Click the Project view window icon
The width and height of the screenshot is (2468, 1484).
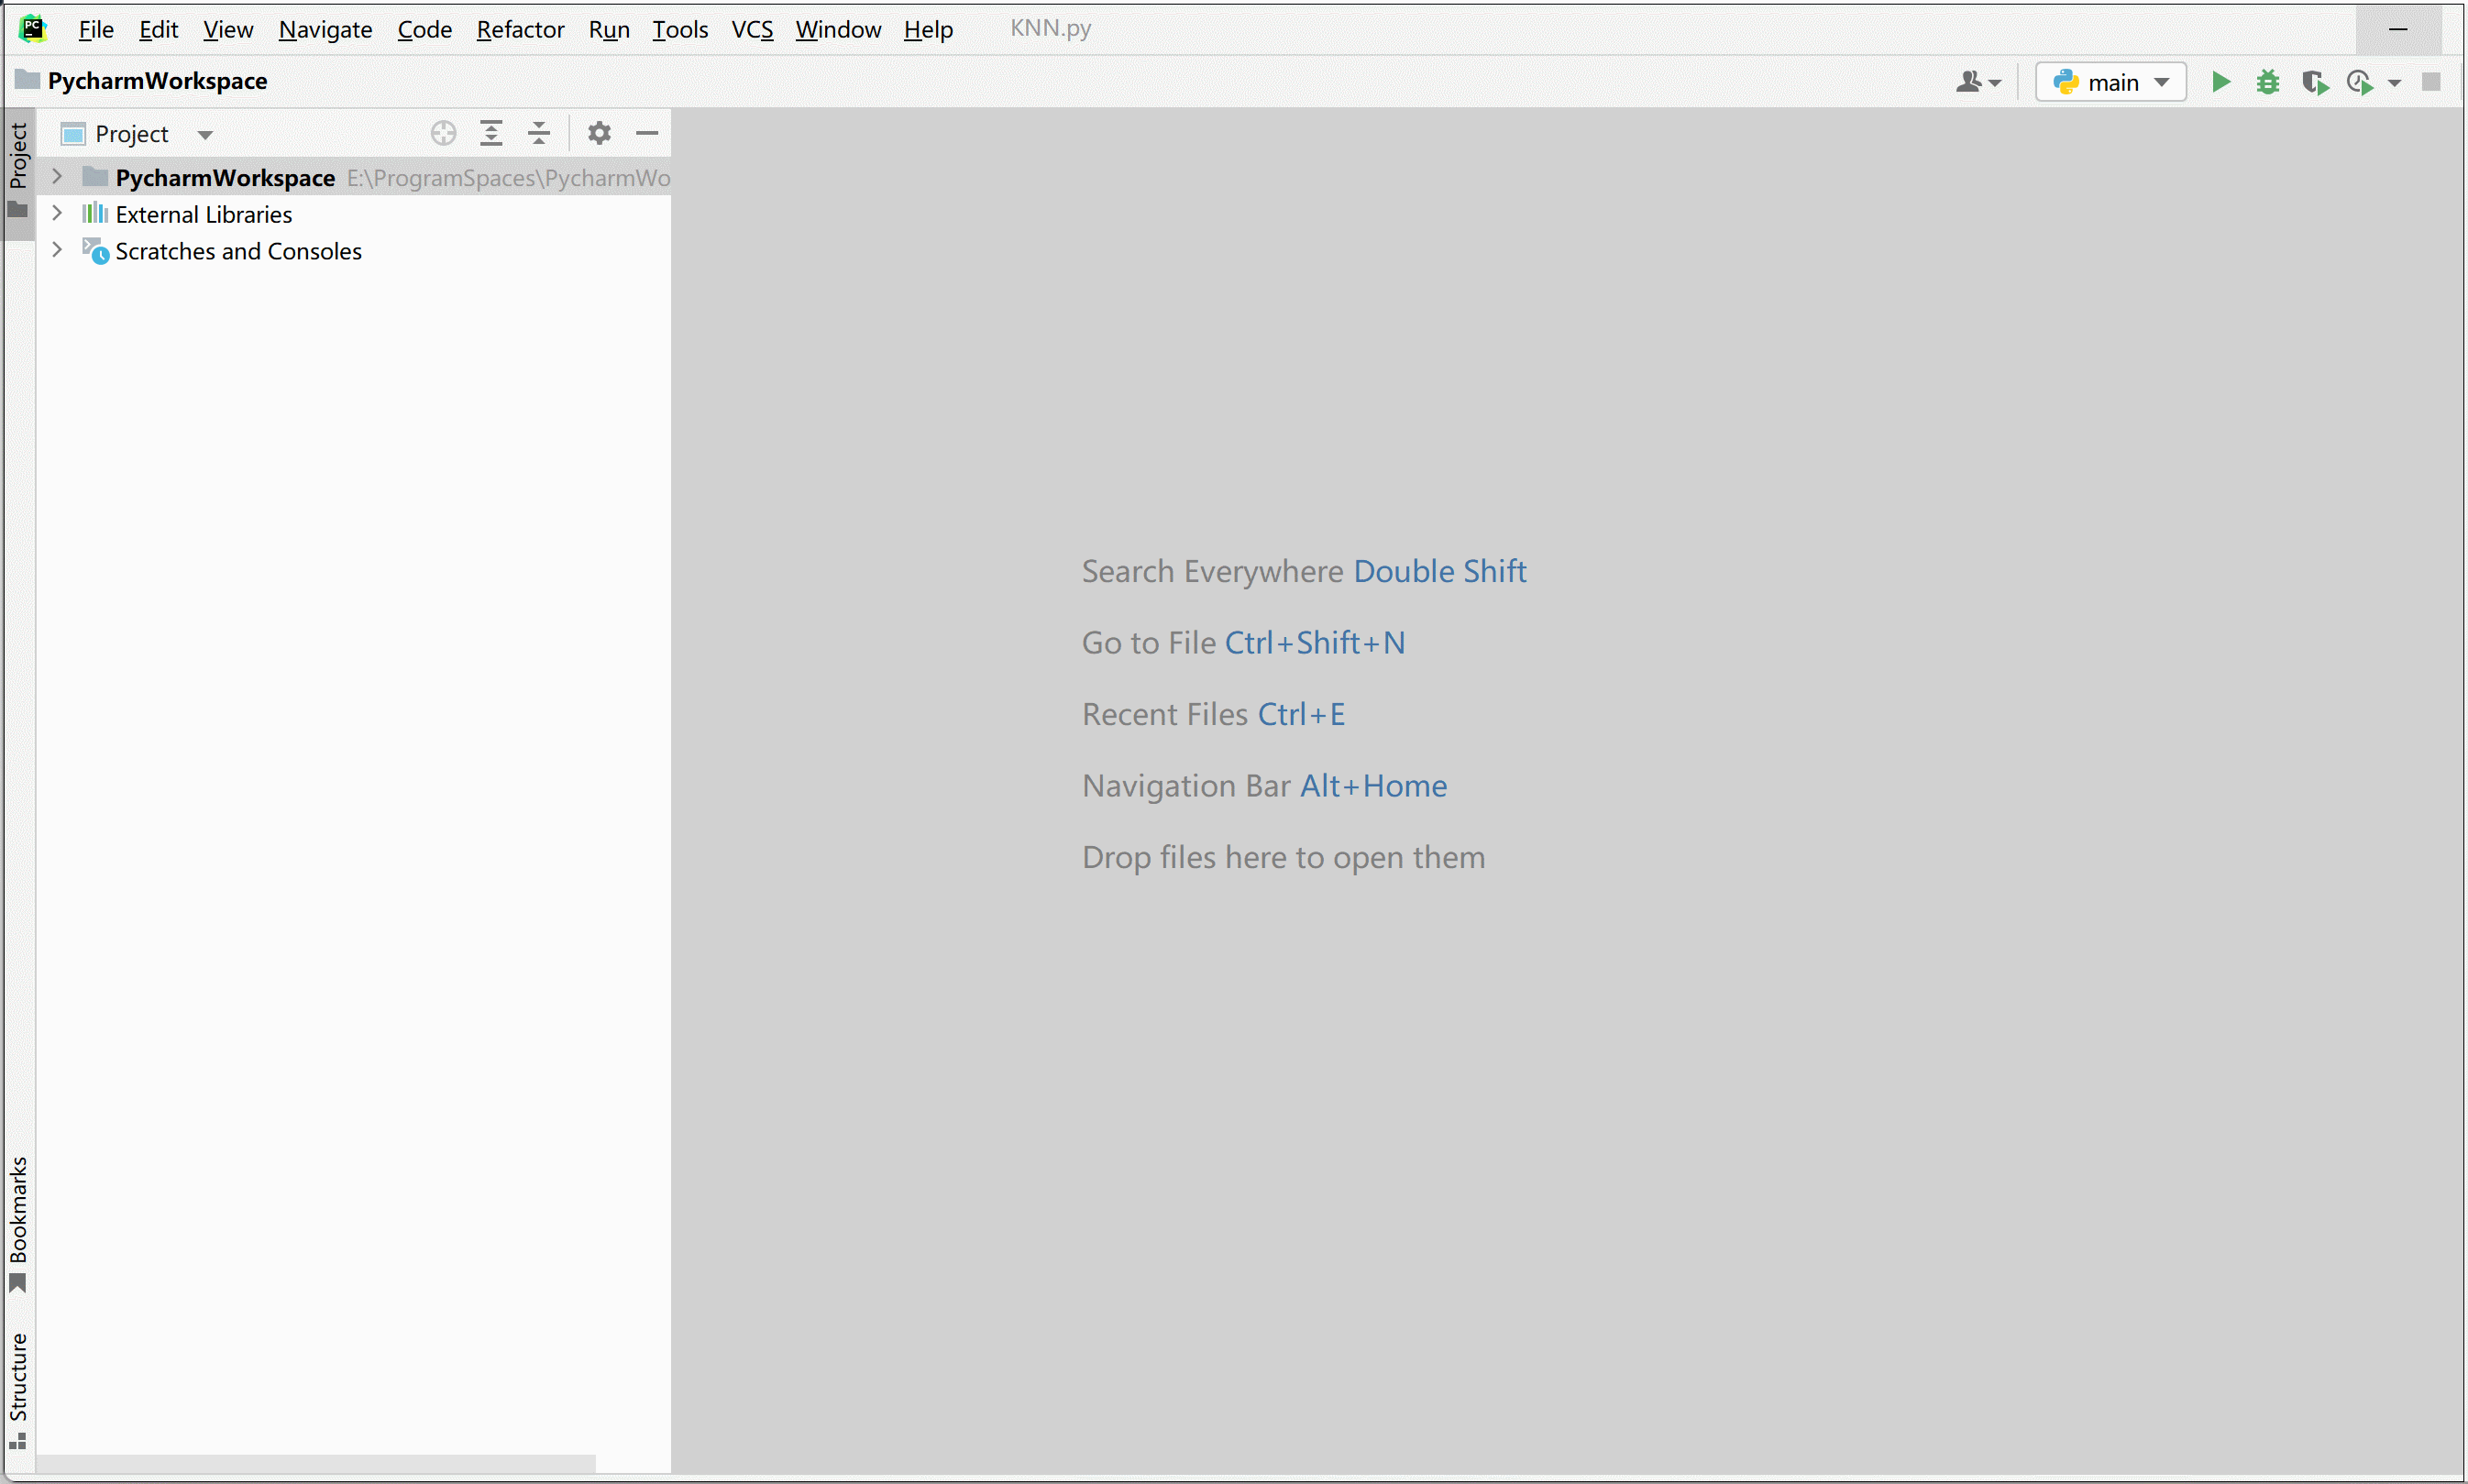pyautogui.click(x=73, y=134)
